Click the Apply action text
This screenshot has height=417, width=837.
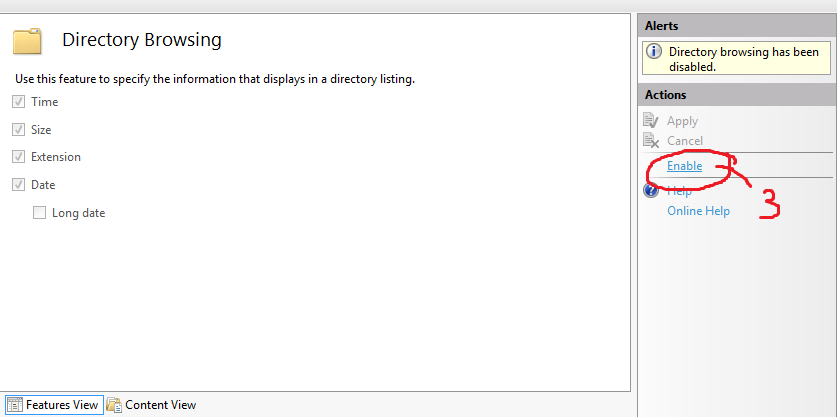[x=682, y=121]
